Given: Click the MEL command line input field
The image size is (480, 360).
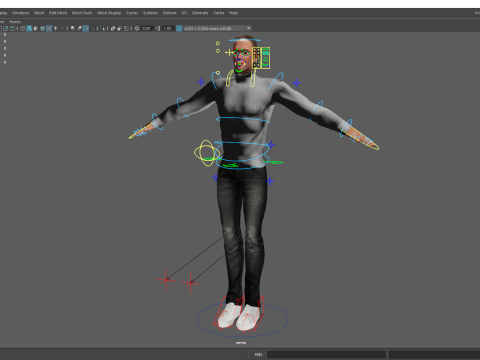Looking at the screenshot, I should [326, 354].
